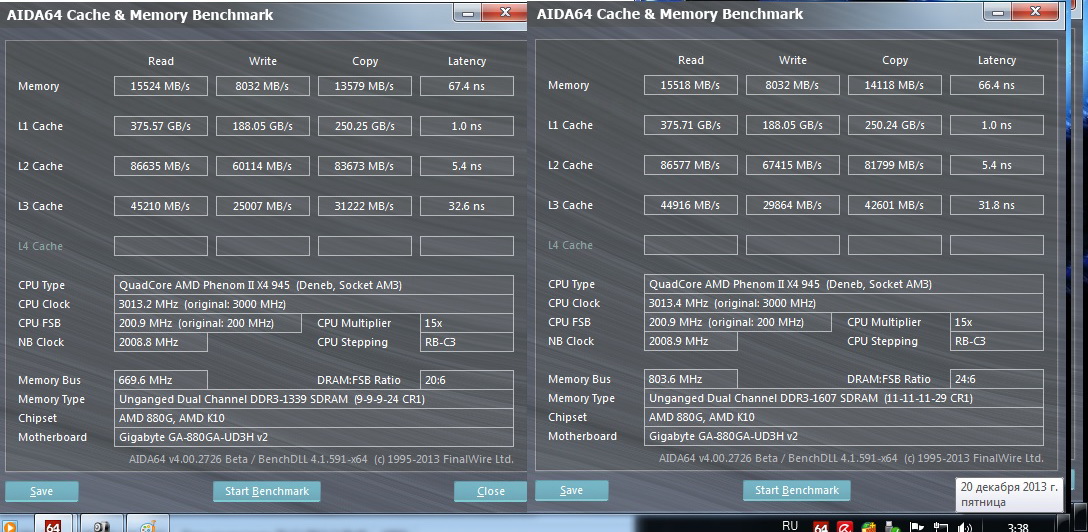The image size is (1088, 532).
Task: Click L2 Cache Write 60114 MB/s
Action: [x=262, y=166]
